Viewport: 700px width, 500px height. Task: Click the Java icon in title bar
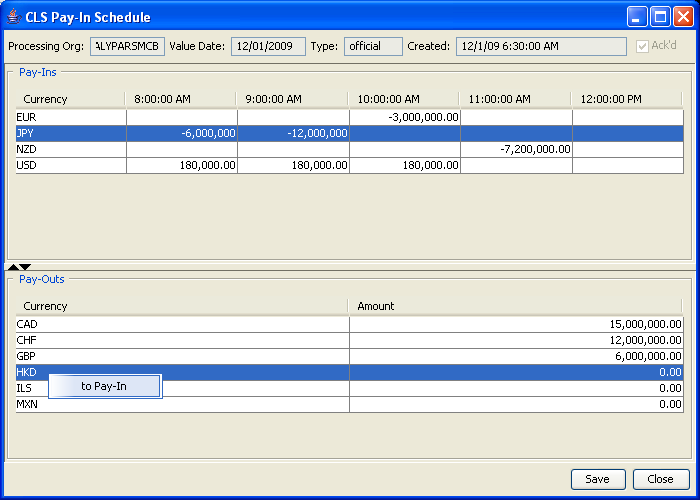[14, 17]
